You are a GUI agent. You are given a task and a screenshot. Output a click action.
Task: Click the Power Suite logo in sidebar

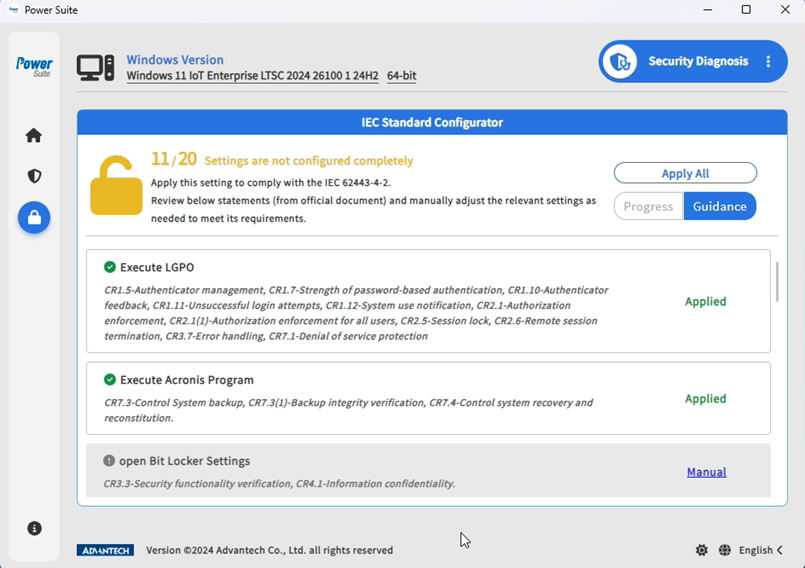(x=34, y=66)
